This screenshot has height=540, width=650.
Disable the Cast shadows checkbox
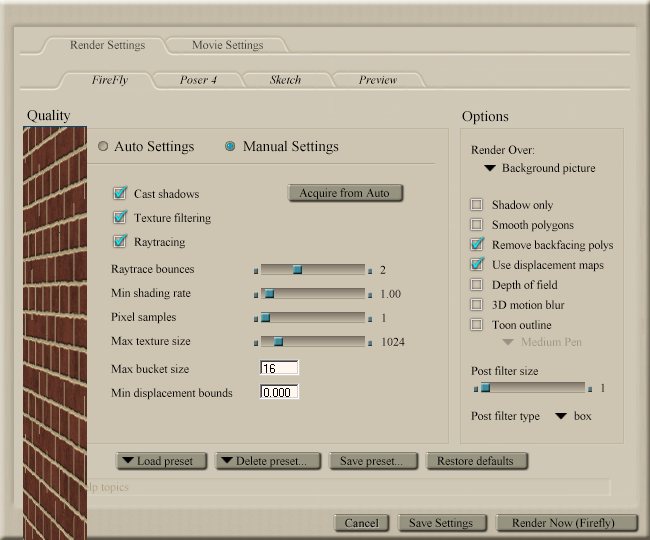(x=121, y=194)
